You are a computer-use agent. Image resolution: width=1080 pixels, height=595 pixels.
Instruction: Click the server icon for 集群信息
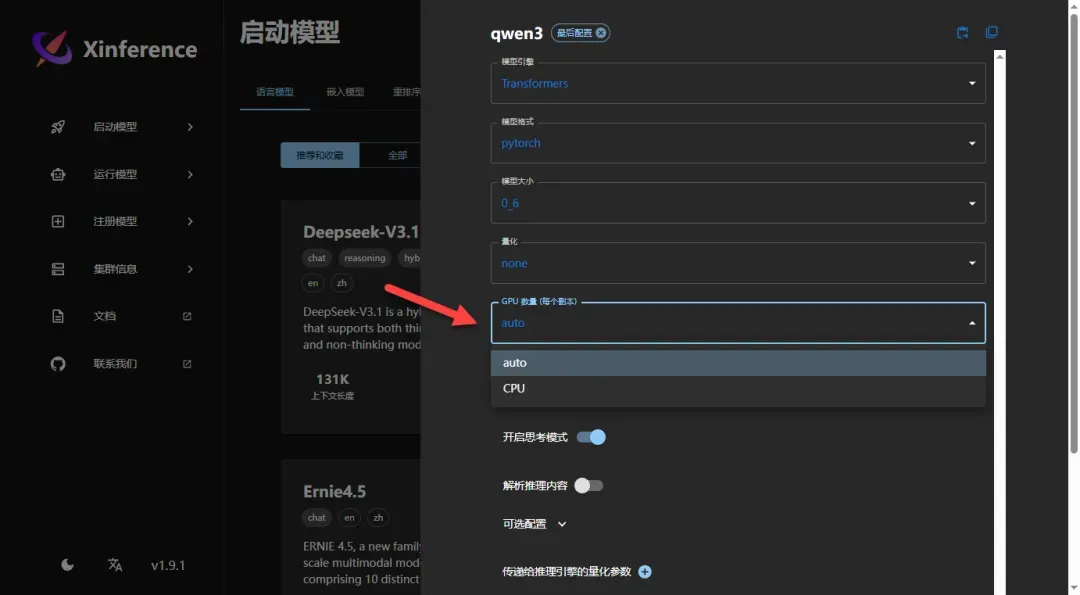pyautogui.click(x=58, y=269)
